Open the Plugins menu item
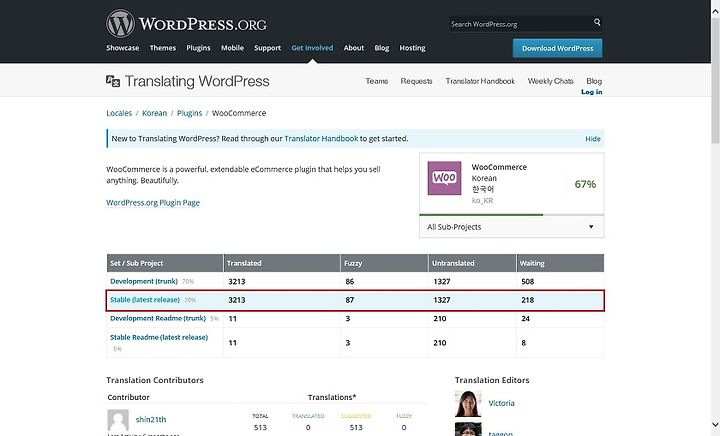720x436 pixels. point(198,48)
